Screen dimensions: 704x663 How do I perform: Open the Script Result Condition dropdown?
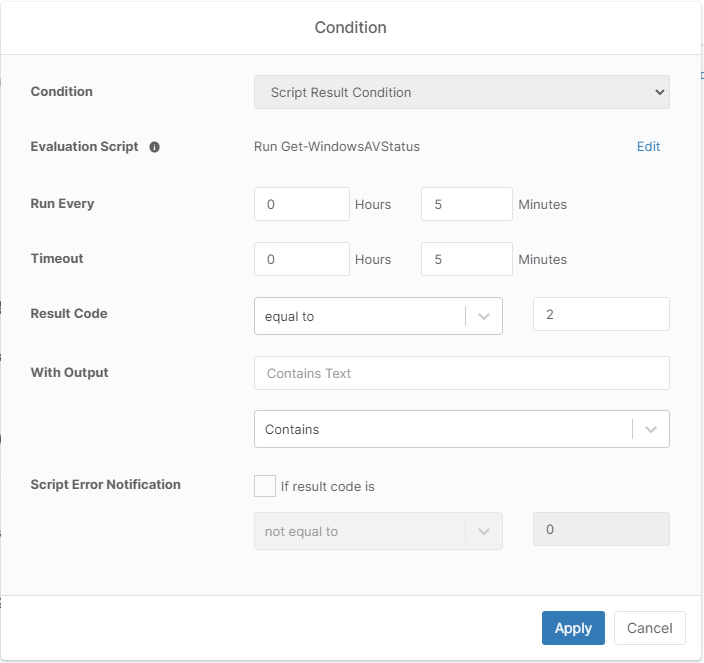(x=461, y=92)
